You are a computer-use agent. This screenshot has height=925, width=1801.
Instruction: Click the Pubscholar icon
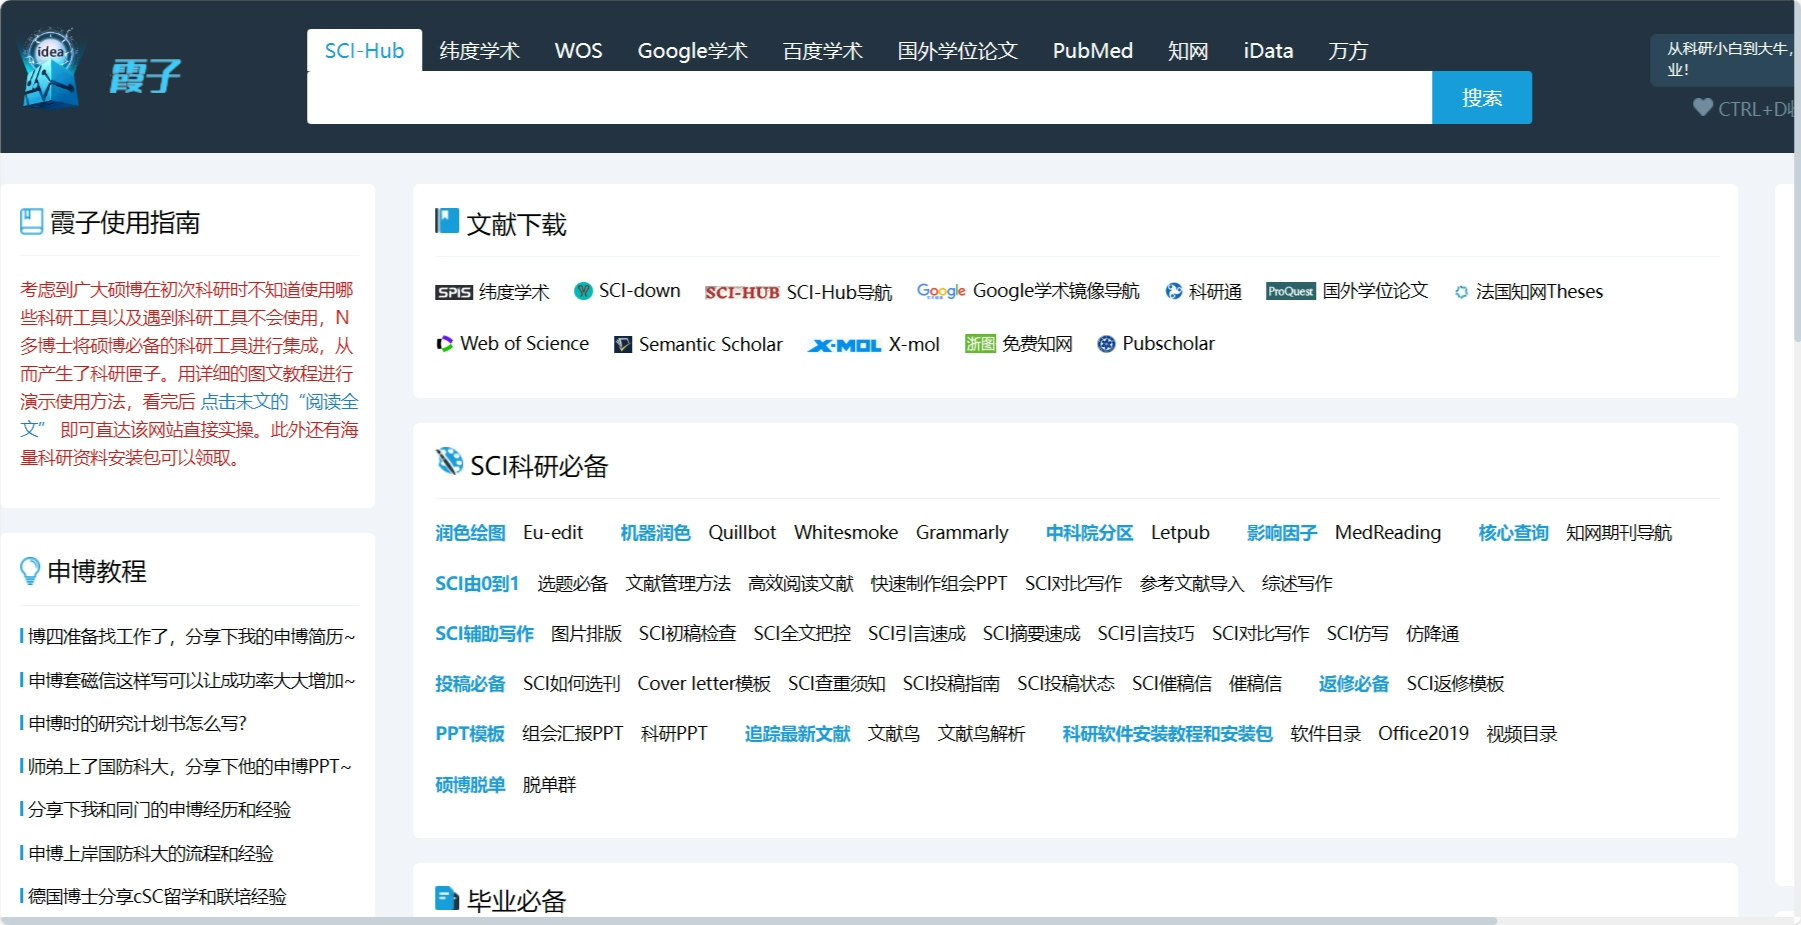click(x=1106, y=344)
